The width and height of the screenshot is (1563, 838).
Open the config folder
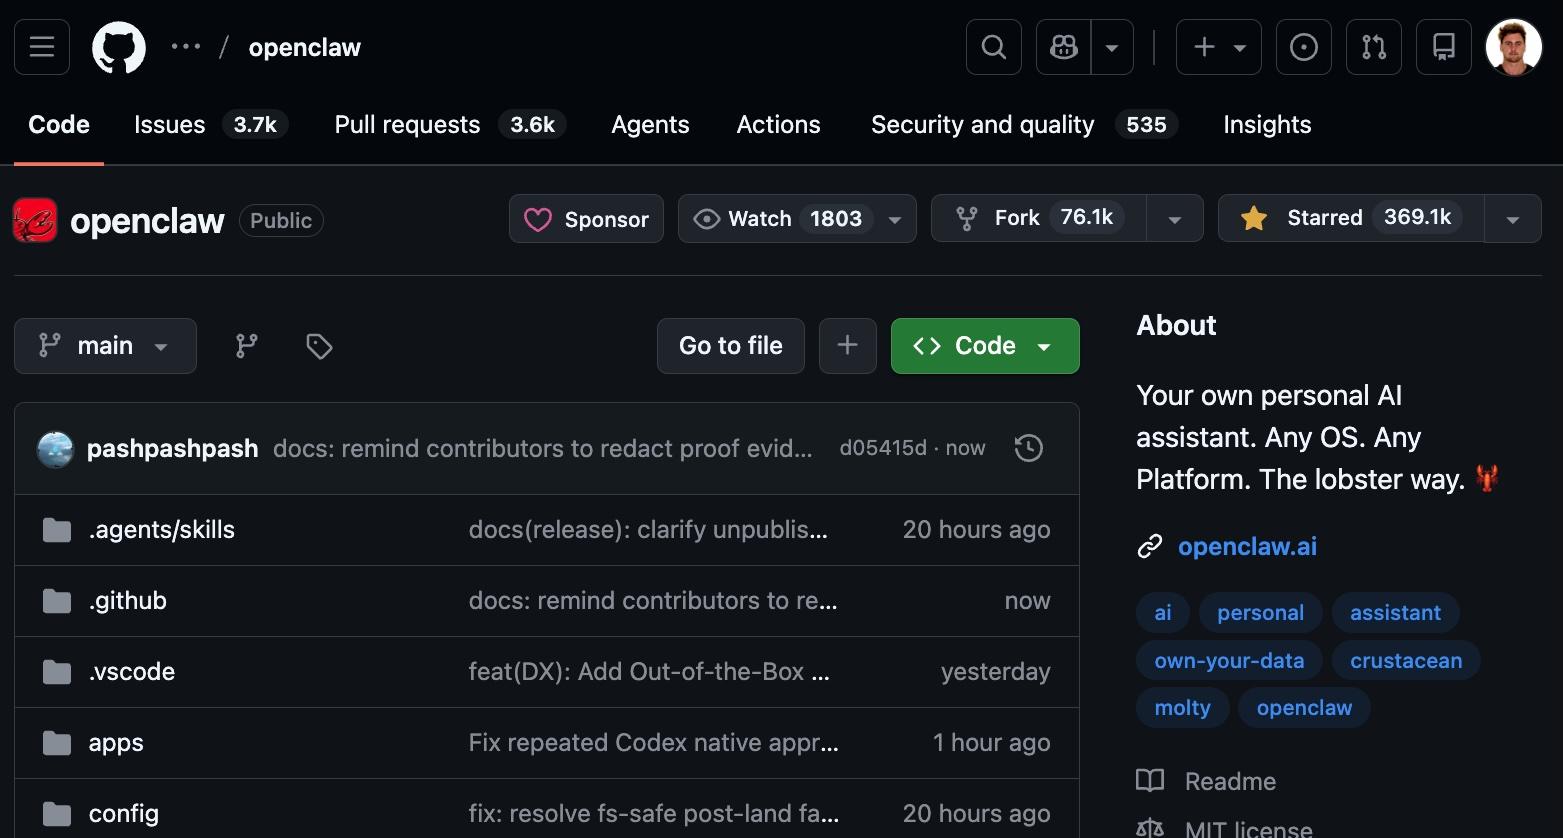124,814
